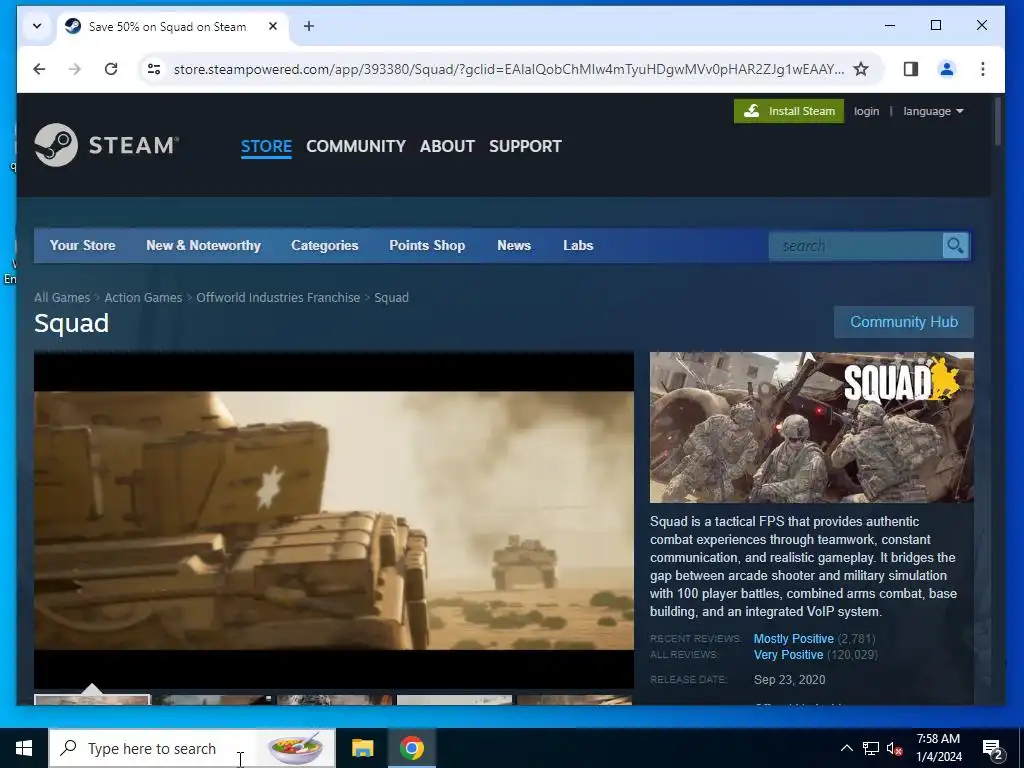Open Chrome's three-dot menu
The width and height of the screenshot is (1024, 768).
click(x=982, y=69)
